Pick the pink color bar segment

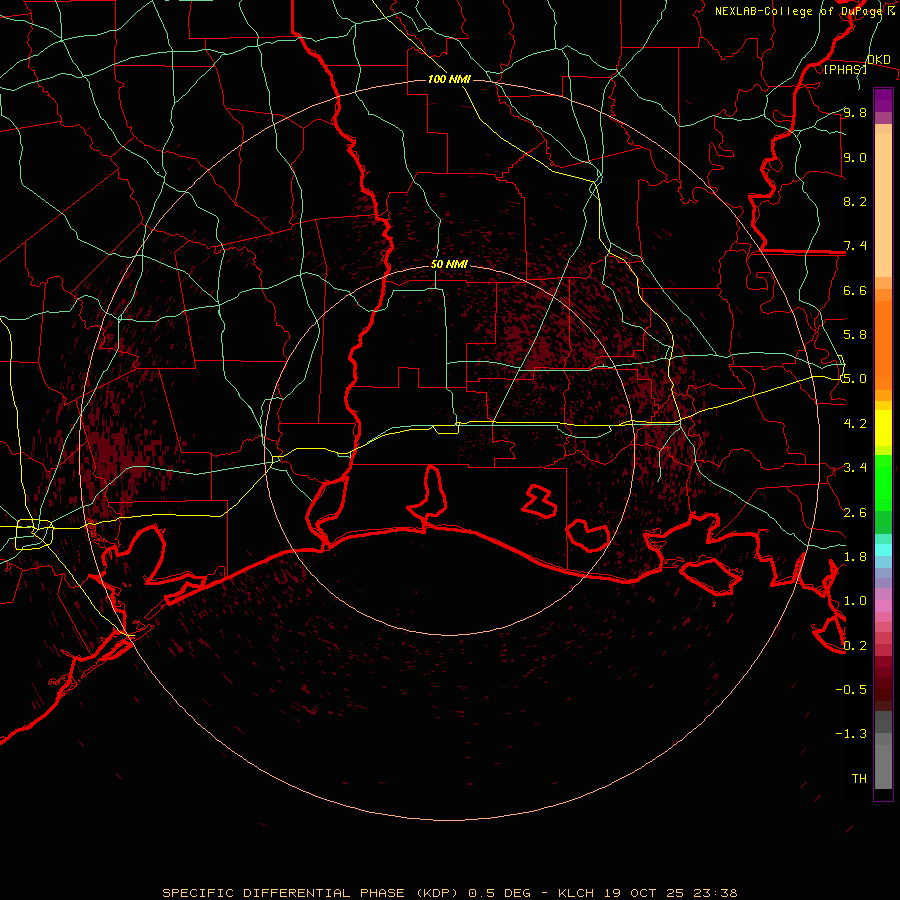pyautogui.click(x=883, y=606)
